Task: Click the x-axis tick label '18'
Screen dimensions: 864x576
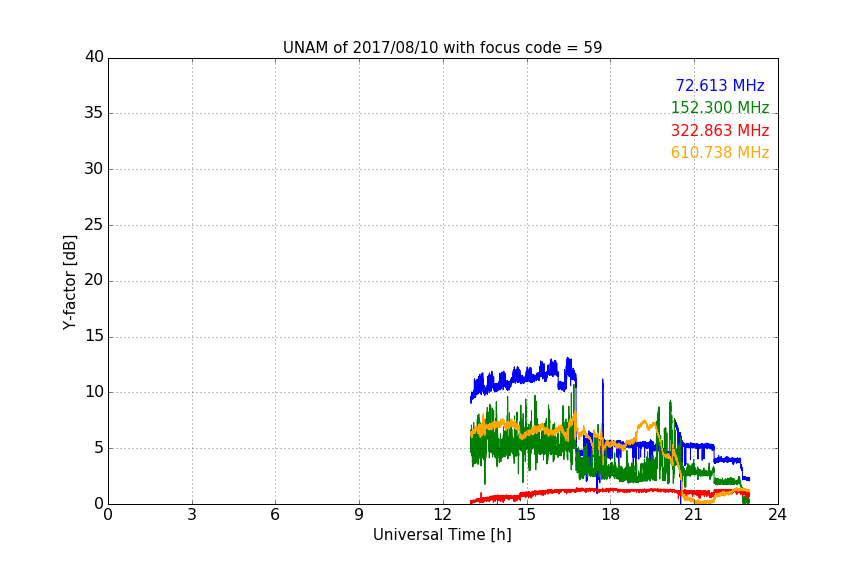Action: click(611, 515)
